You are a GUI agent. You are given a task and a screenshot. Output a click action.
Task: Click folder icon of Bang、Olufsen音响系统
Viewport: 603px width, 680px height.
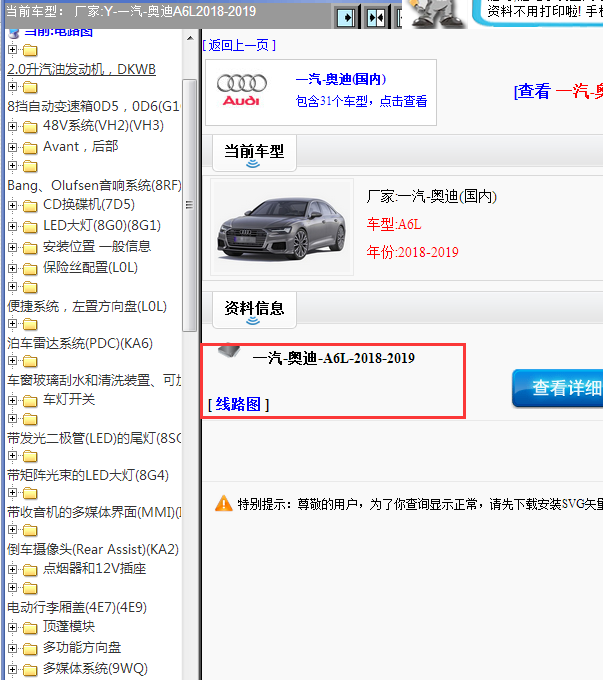pyautogui.click(x=30, y=167)
